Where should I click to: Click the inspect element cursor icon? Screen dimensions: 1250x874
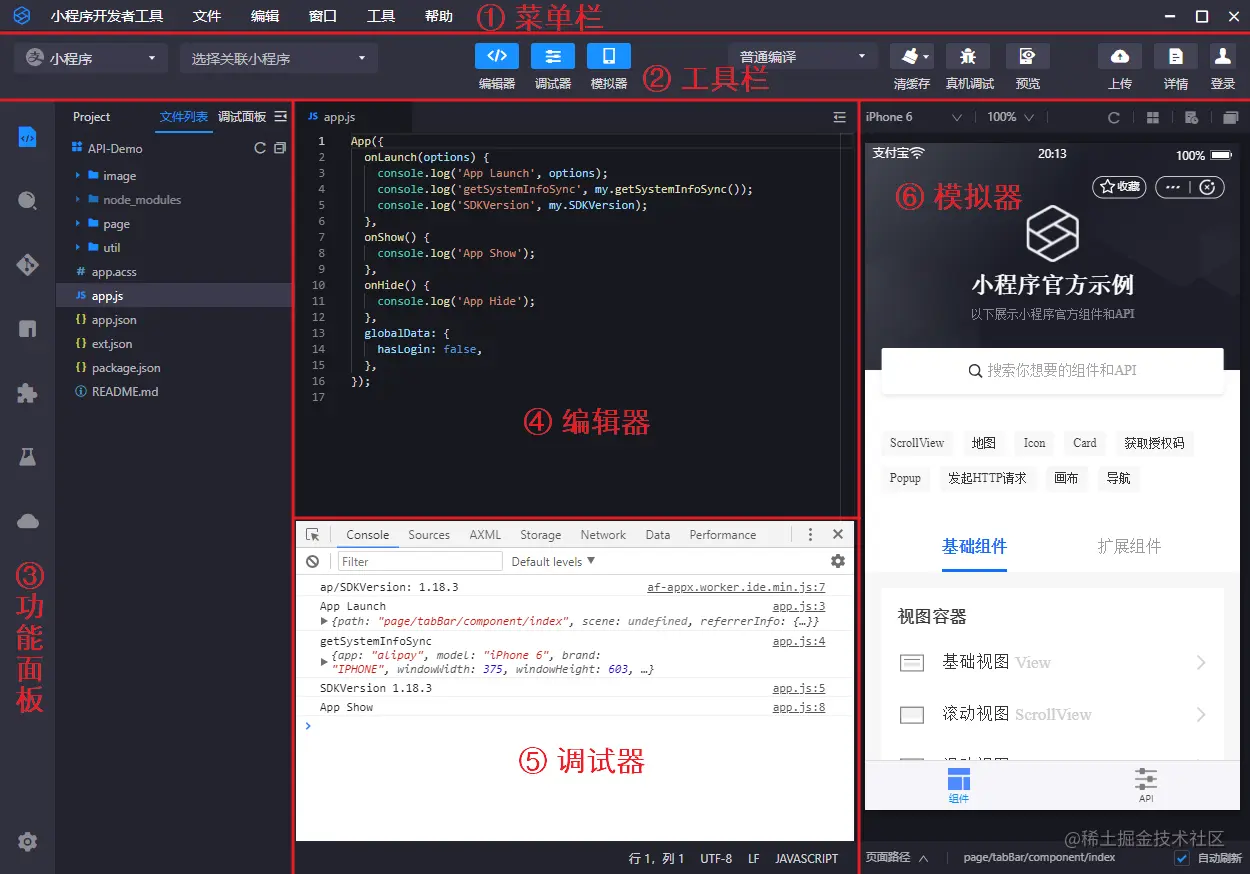[x=313, y=535]
